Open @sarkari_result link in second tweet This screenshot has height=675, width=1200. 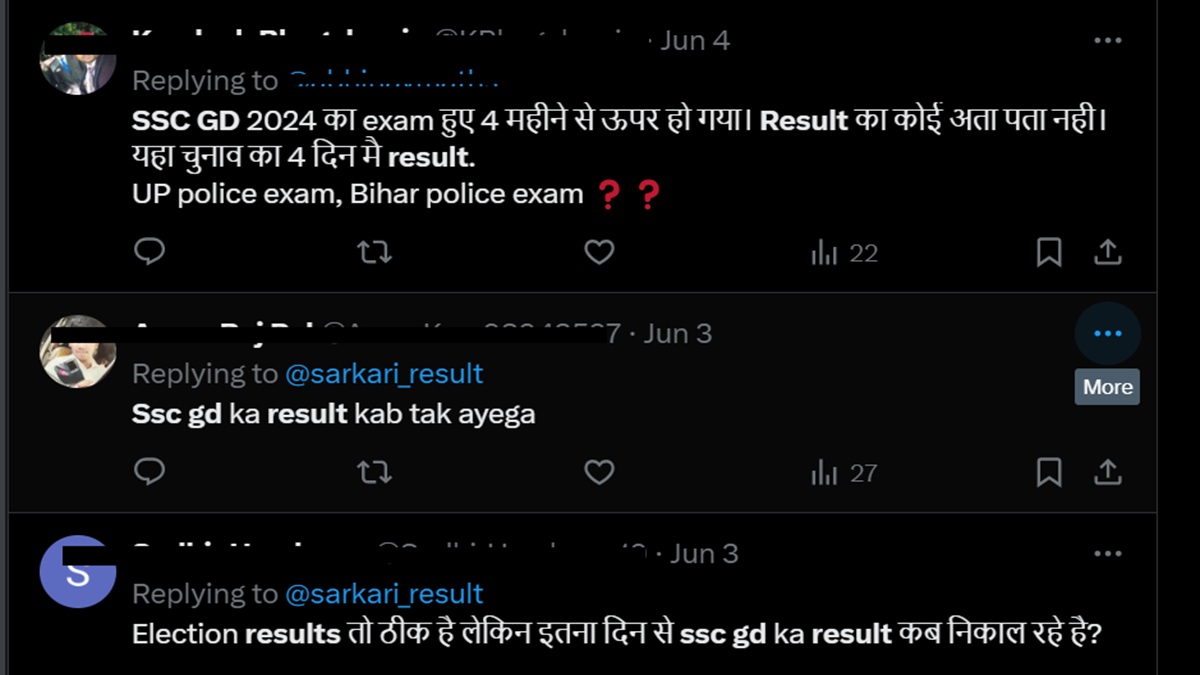[384, 374]
